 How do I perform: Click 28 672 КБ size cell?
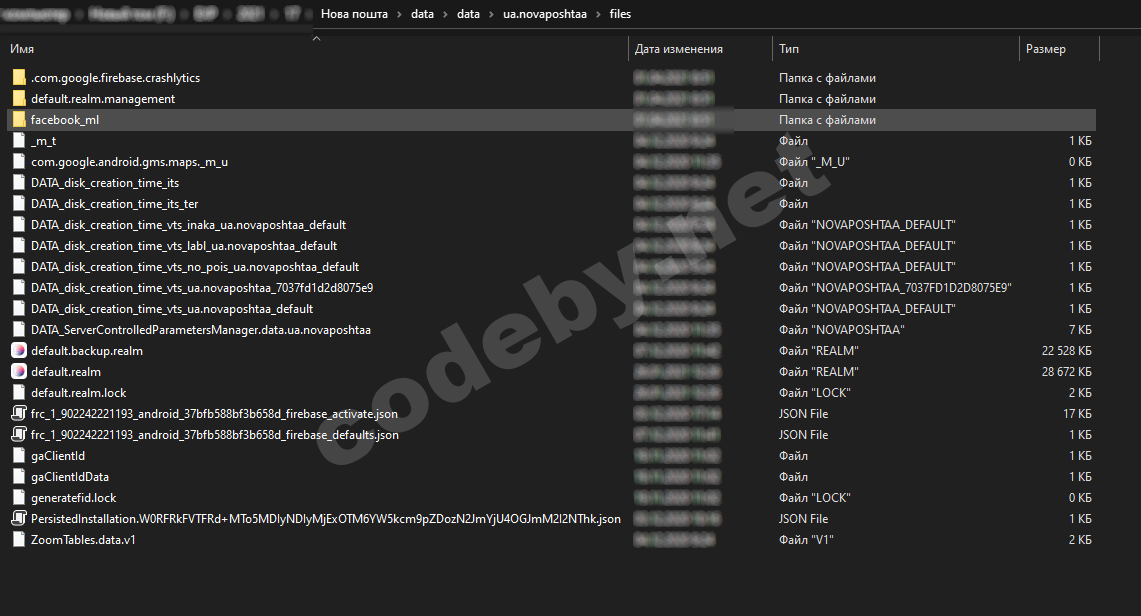(x=1066, y=372)
